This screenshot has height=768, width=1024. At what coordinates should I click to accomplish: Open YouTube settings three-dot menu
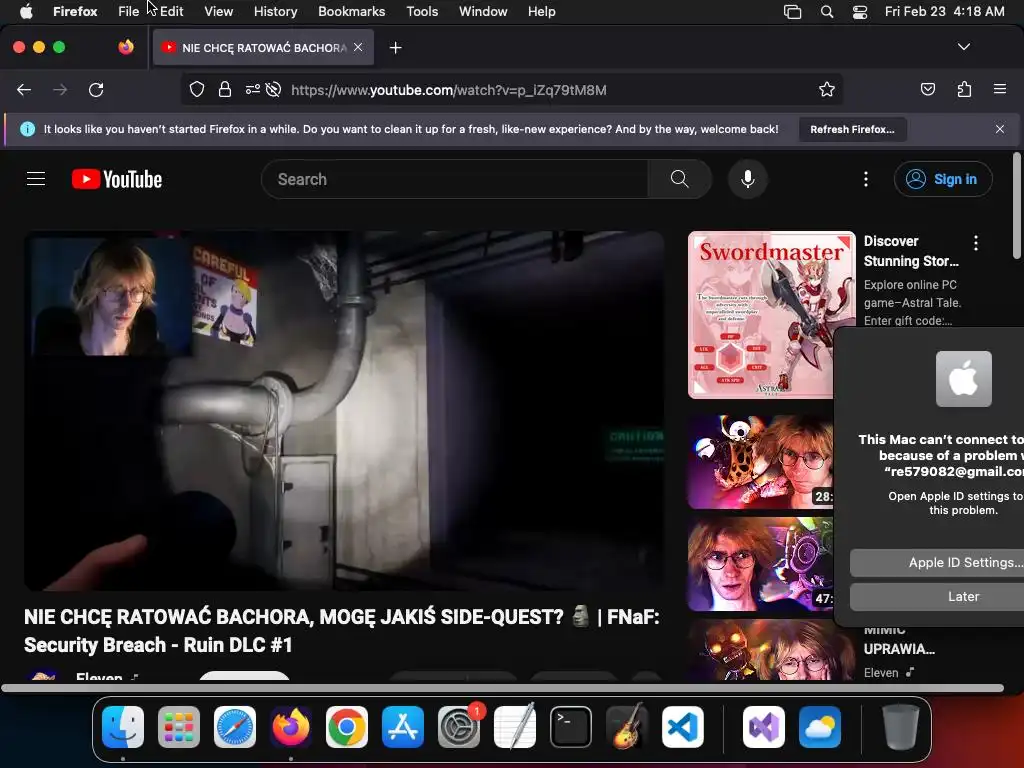(x=866, y=179)
